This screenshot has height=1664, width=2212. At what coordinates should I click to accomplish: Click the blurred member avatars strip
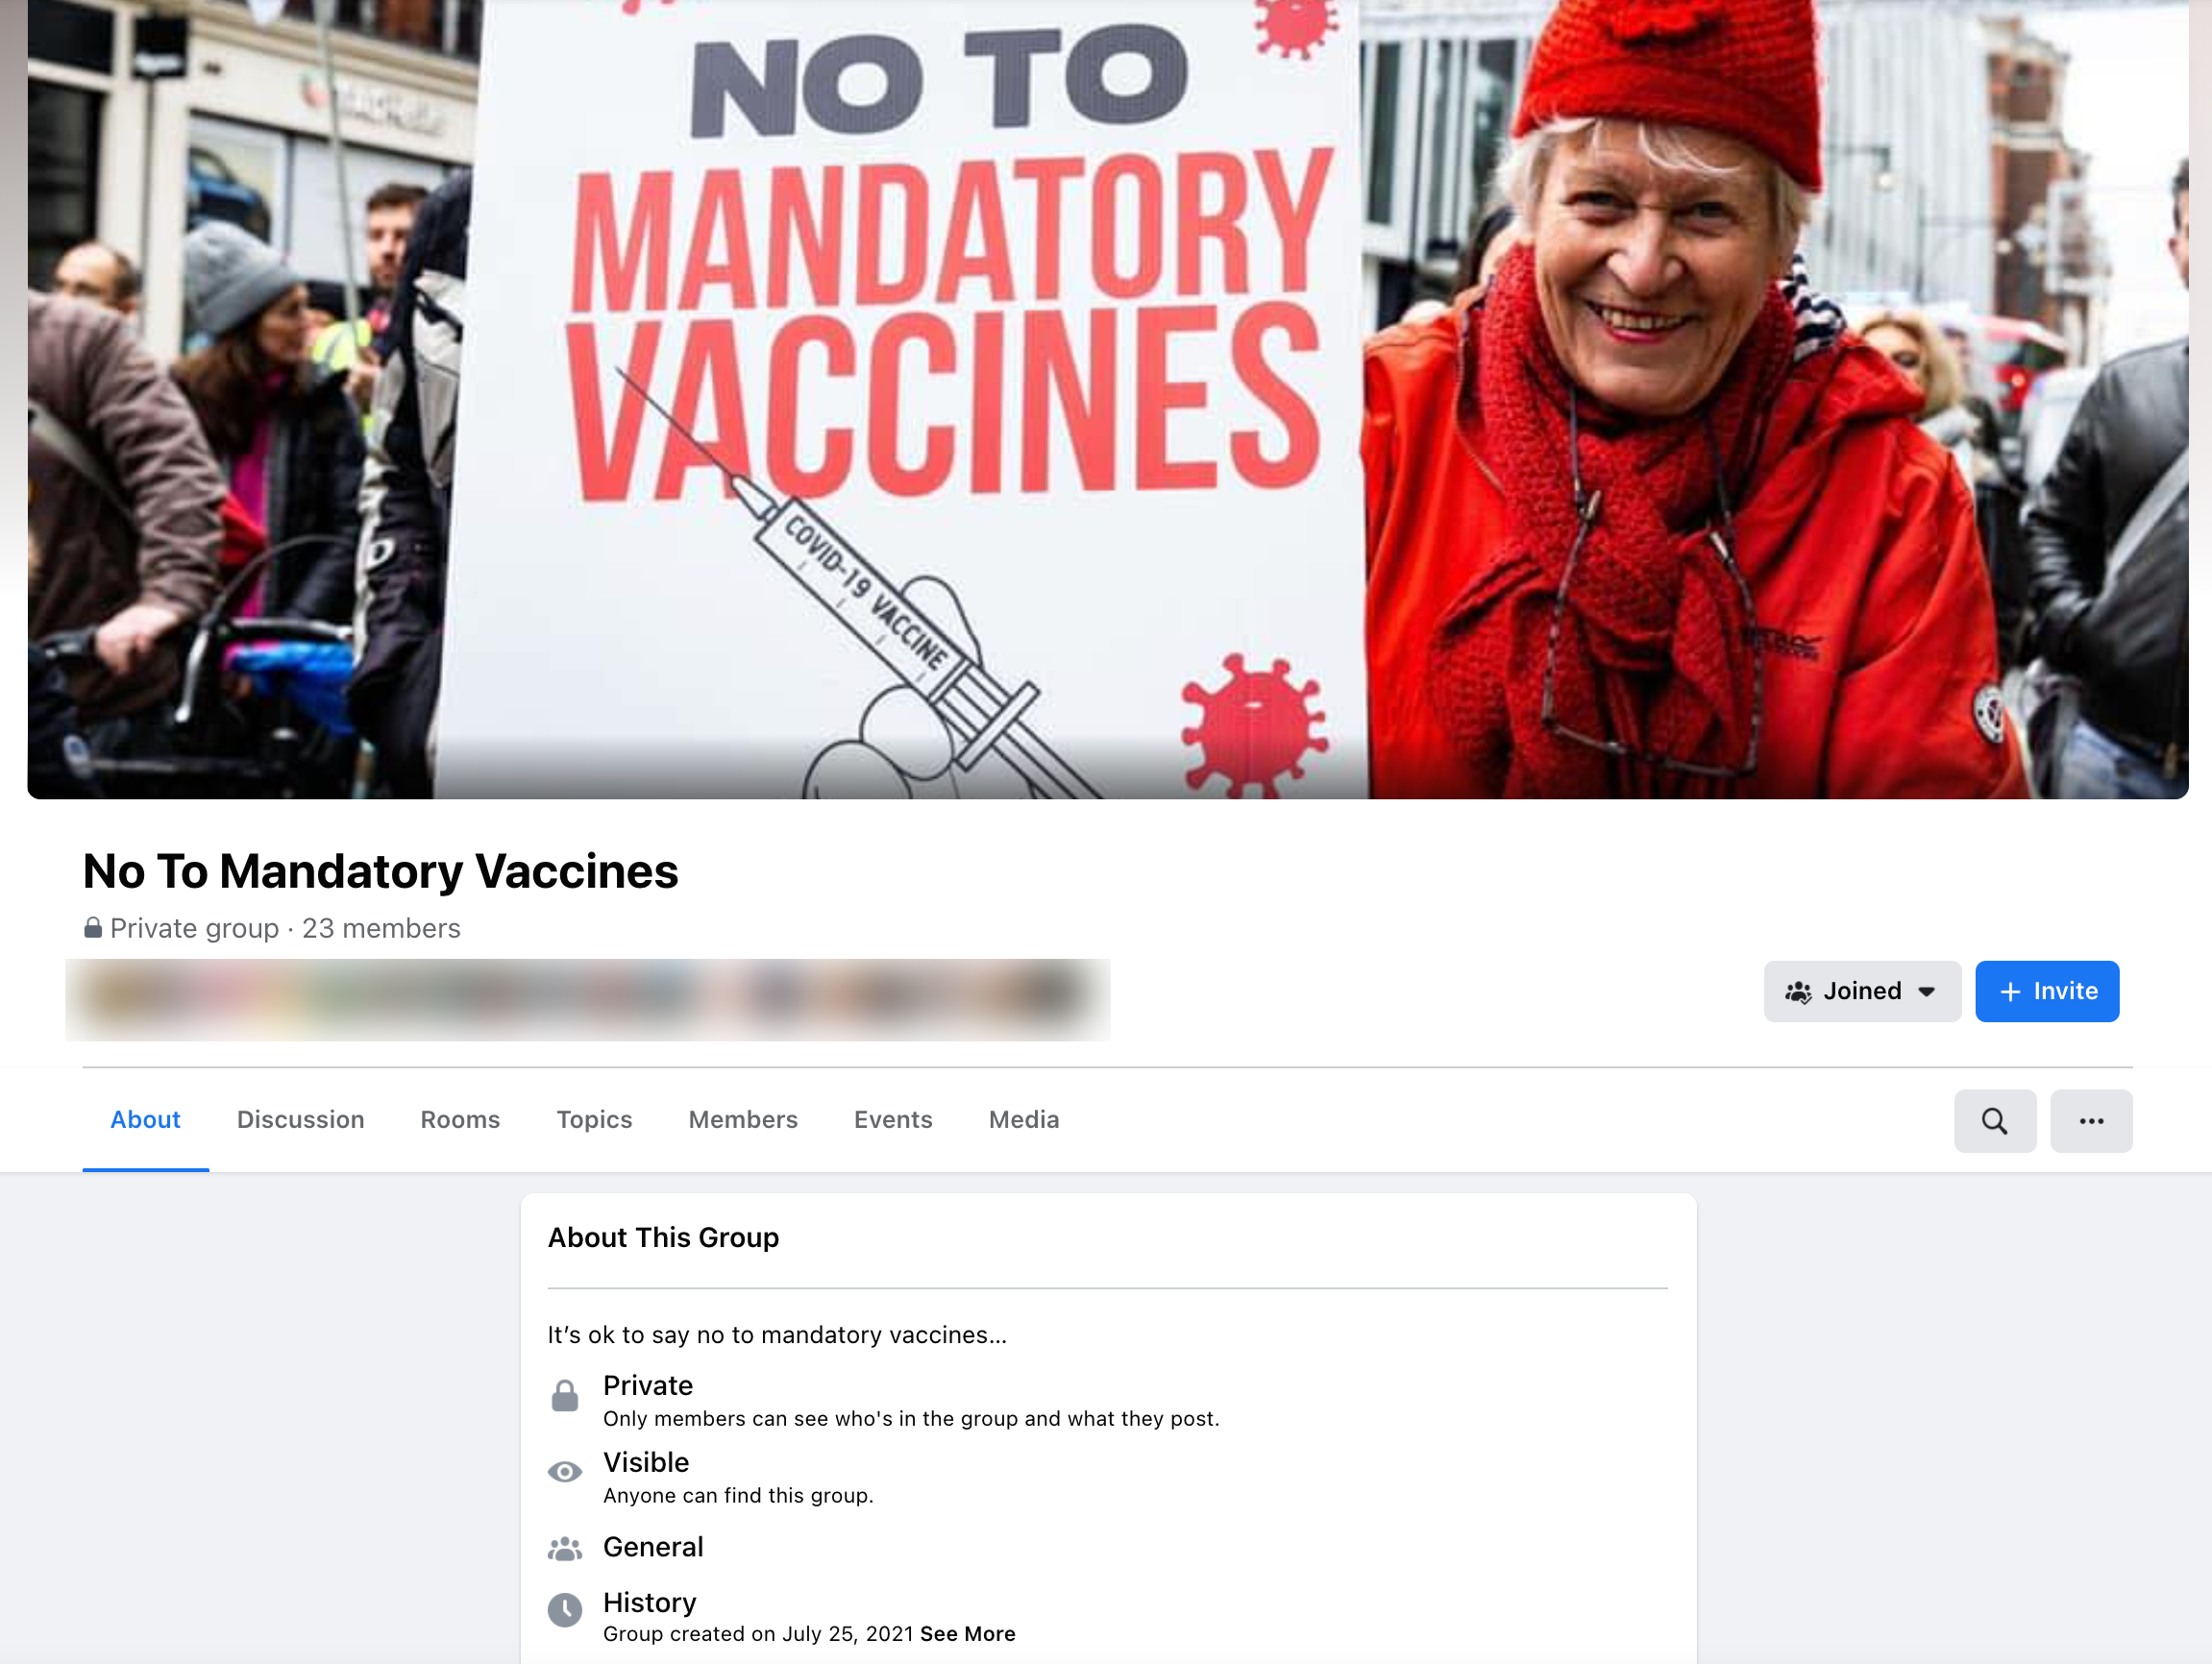[588, 1000]
